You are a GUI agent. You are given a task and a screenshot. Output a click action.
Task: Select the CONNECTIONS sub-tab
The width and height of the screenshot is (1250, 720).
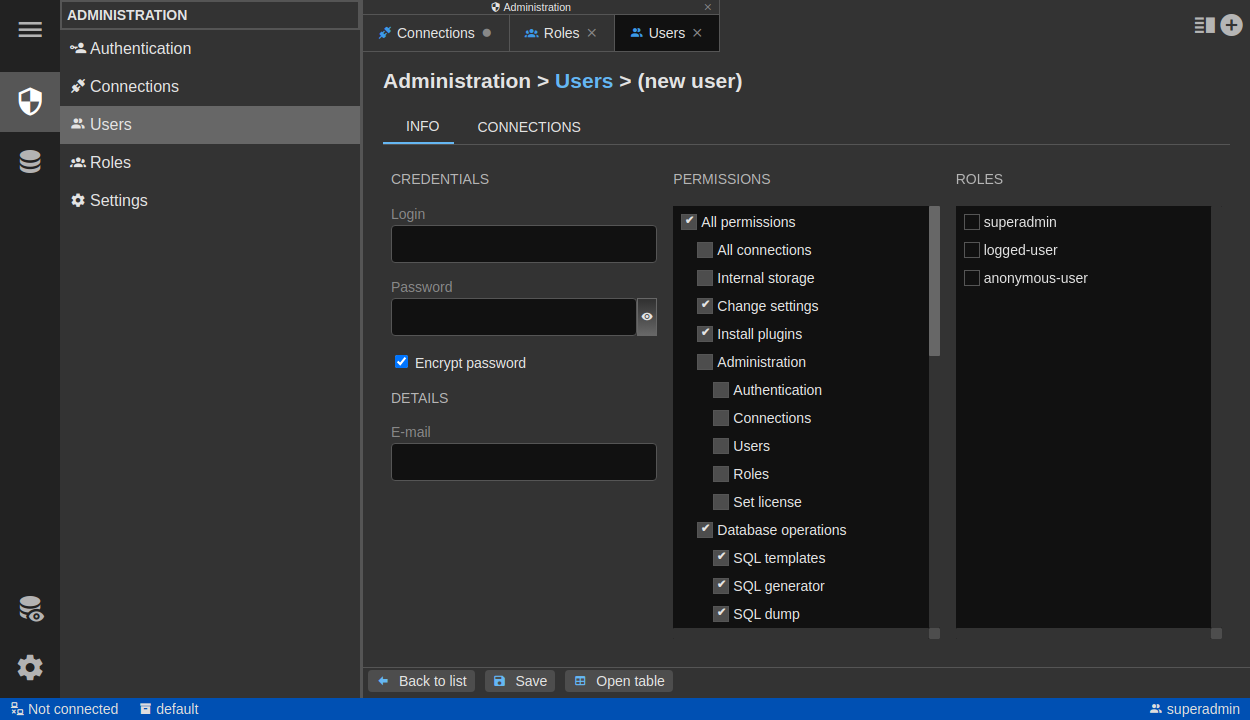pos(529,127)
